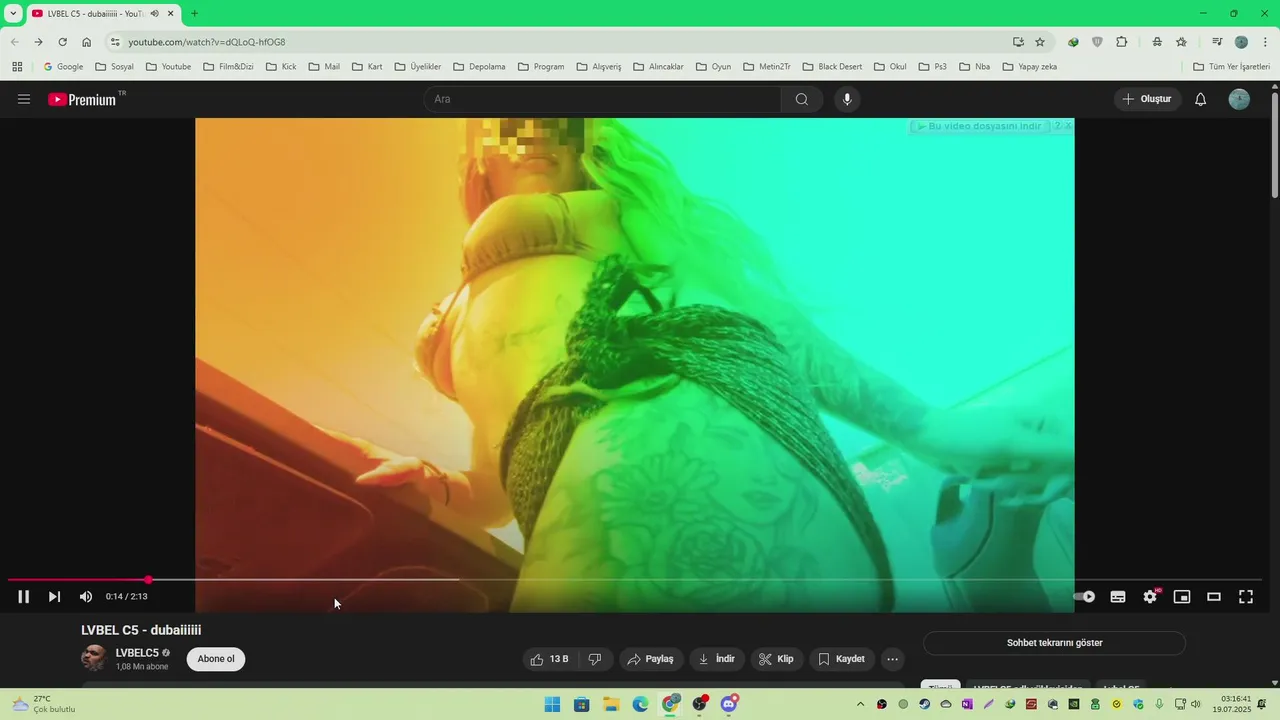This screenshot has width=1280, height=720.
Task: Open more actions ellipsis menu
Action: click(892, 659)
